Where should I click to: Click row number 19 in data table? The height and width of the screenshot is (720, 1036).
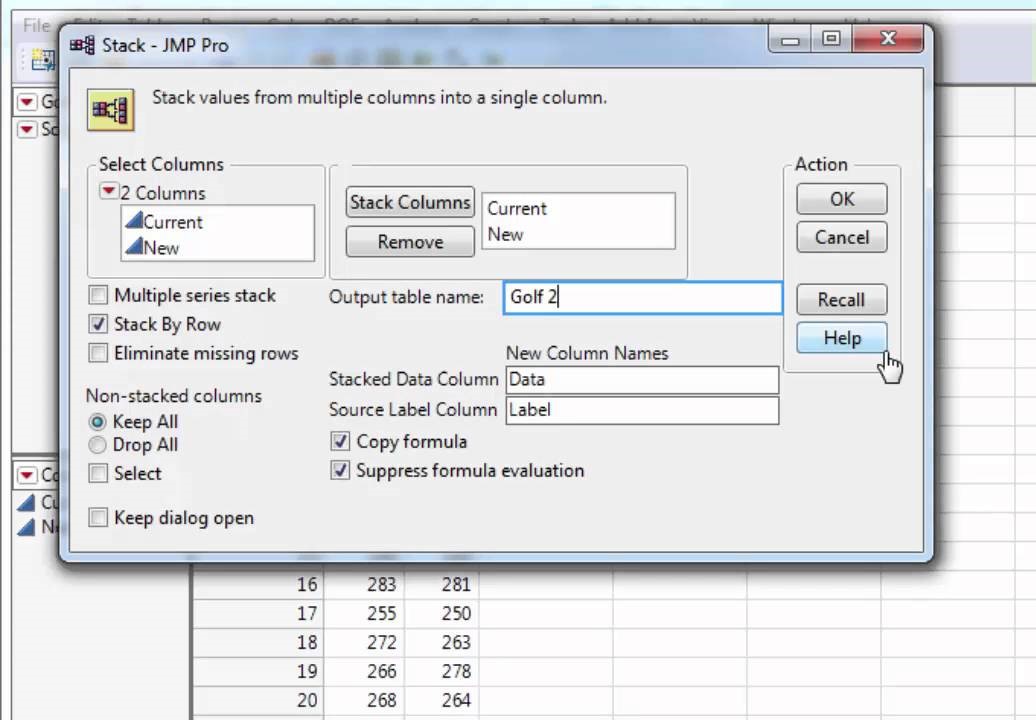point(307,672)
